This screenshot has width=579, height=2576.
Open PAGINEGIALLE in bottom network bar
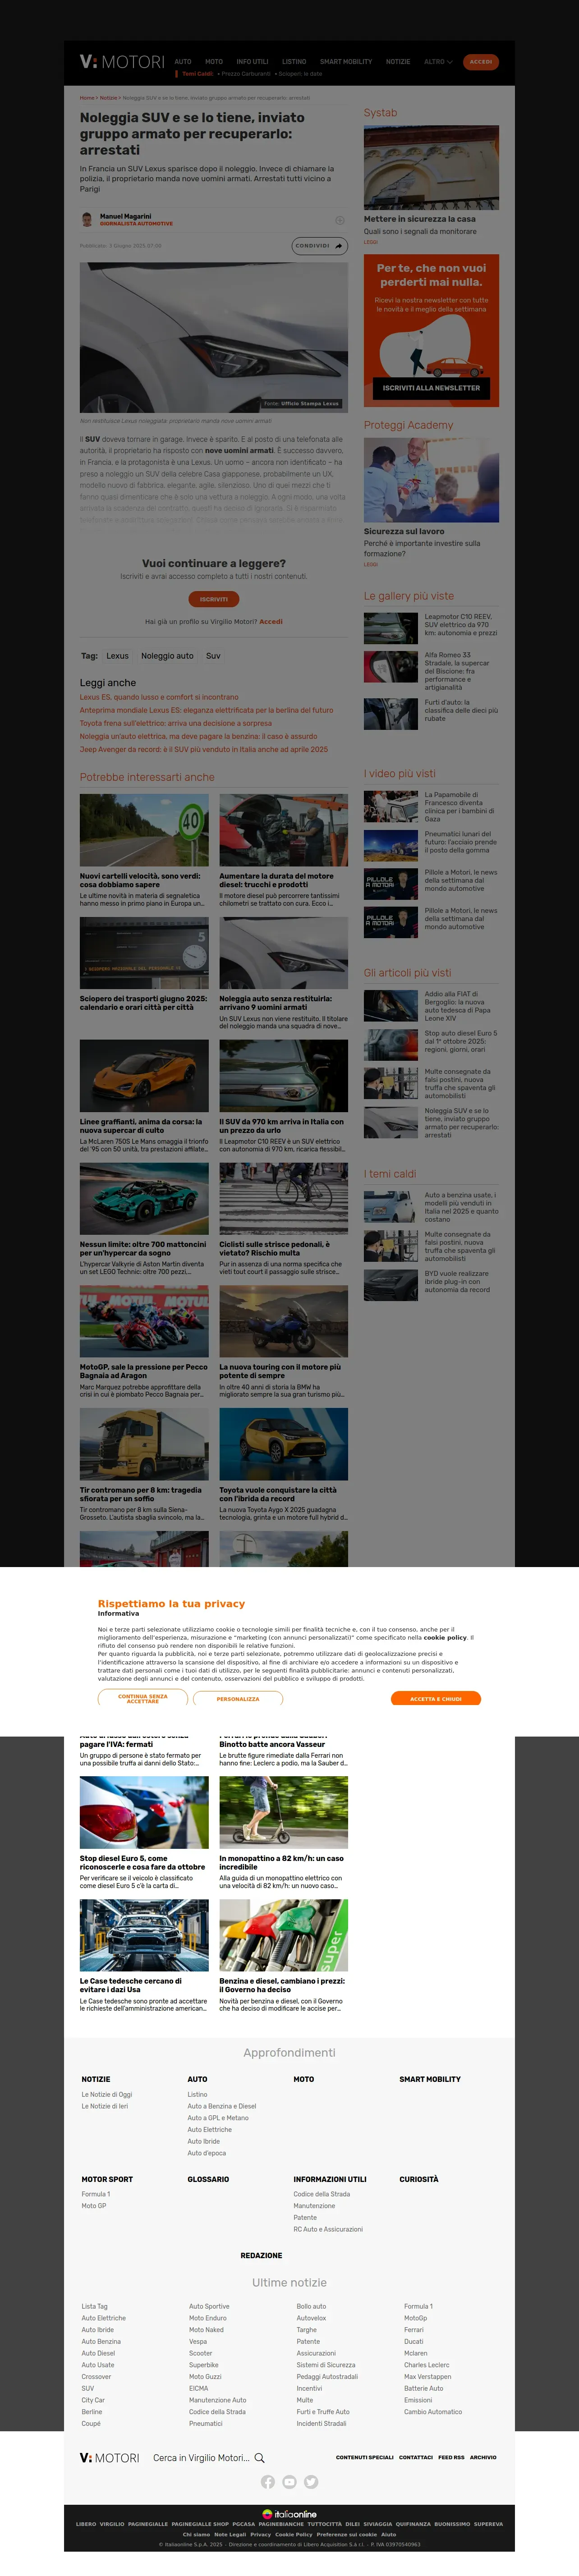[148, 2524]
